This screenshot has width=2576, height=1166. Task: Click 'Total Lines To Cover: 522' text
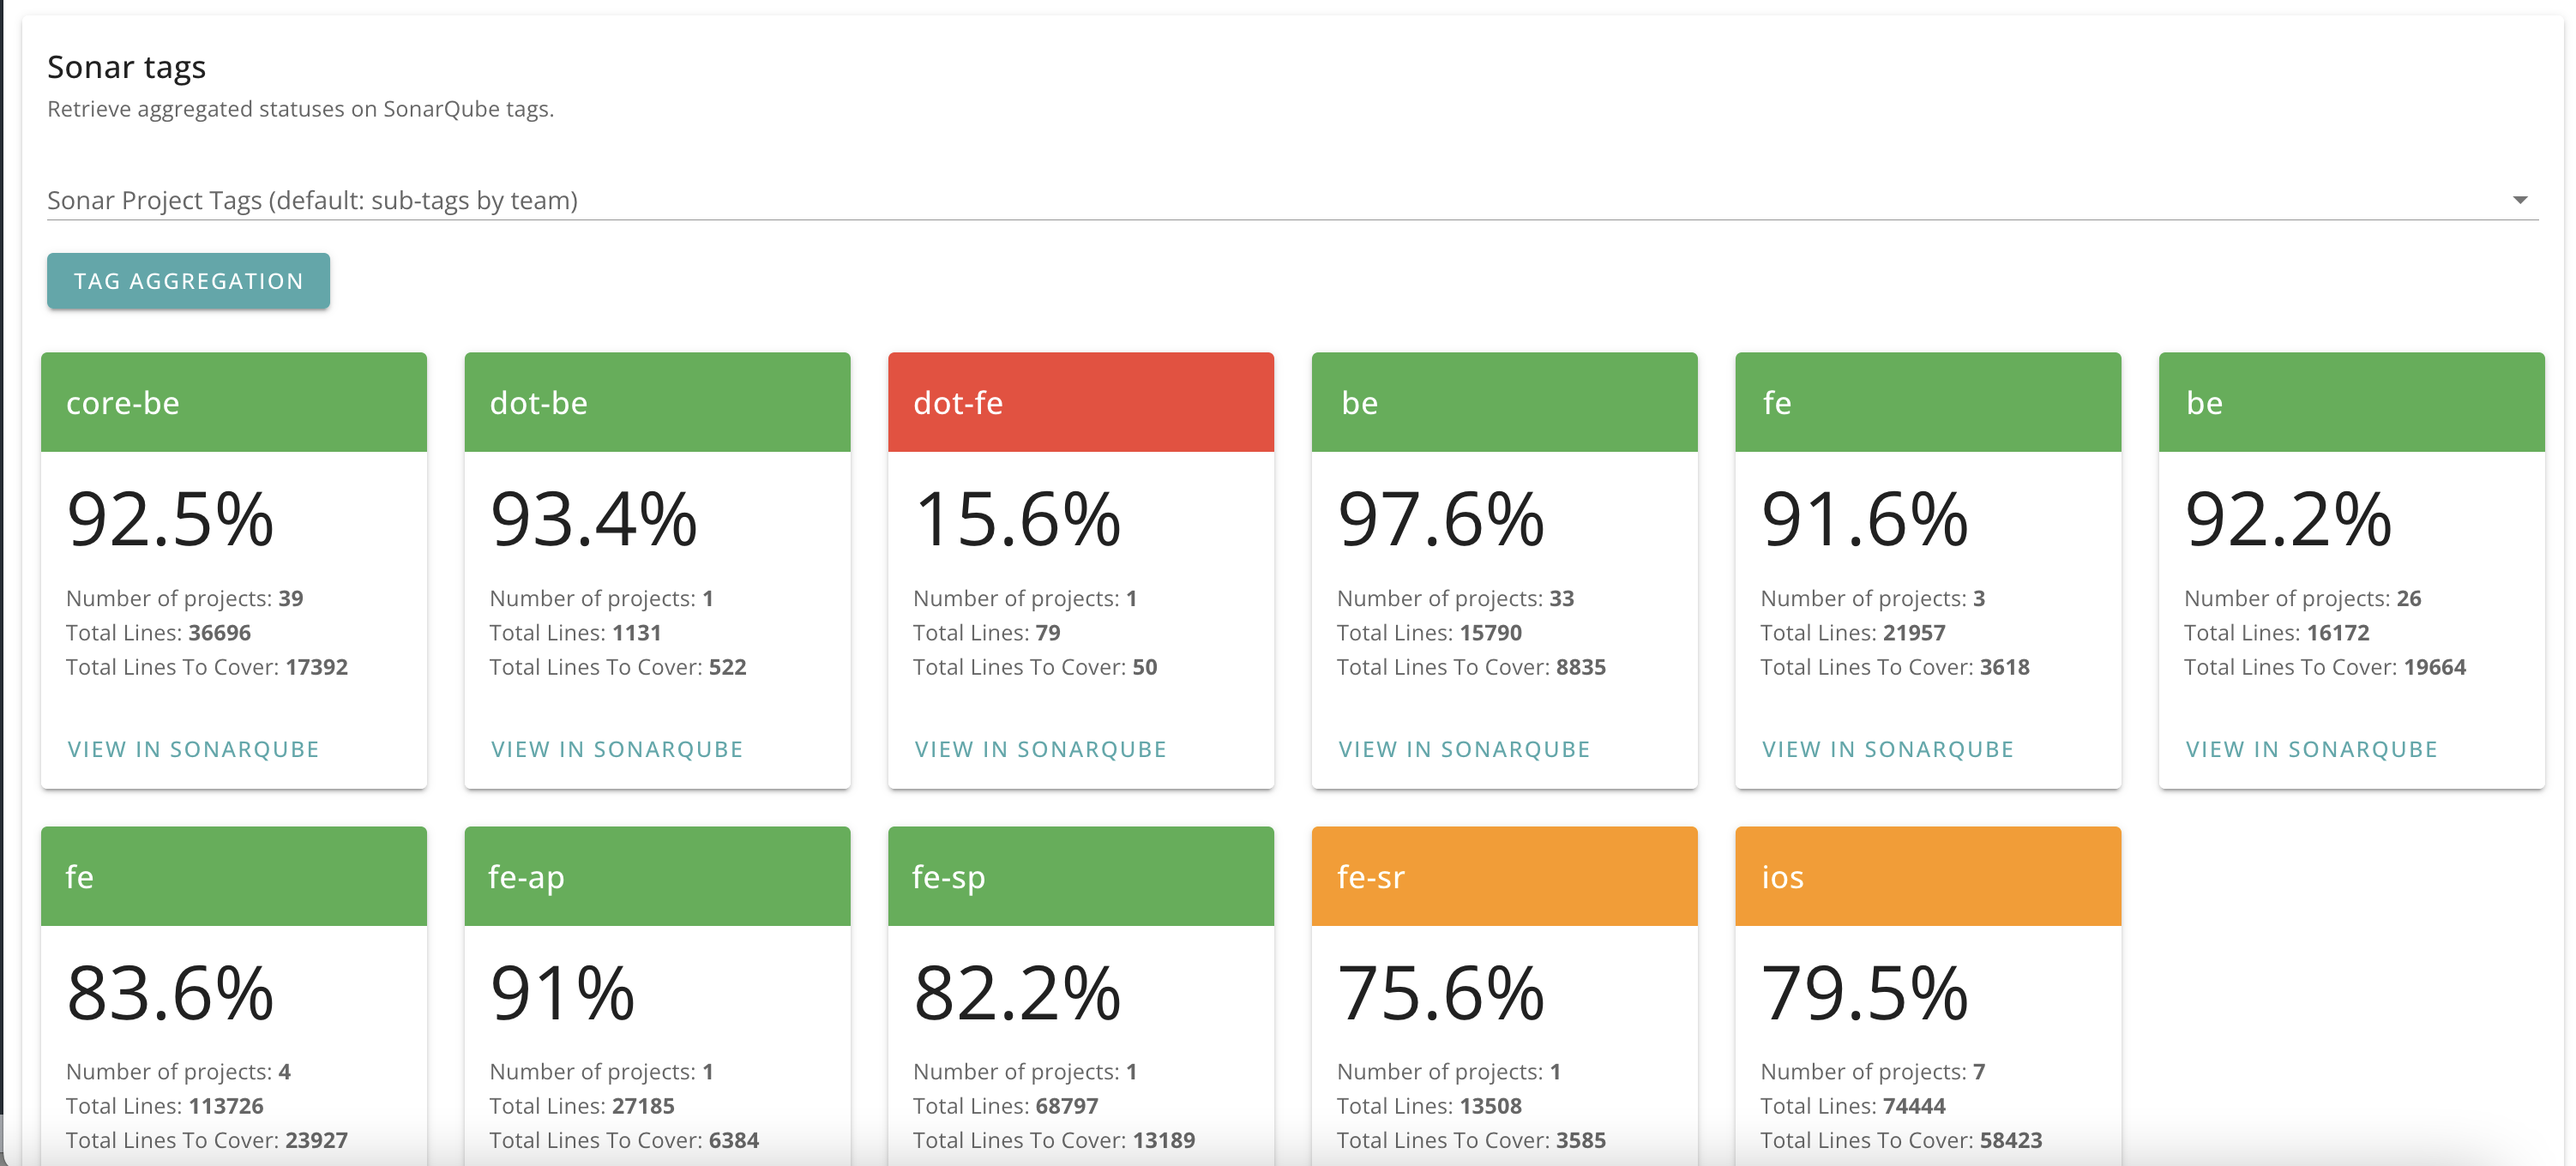618,667
